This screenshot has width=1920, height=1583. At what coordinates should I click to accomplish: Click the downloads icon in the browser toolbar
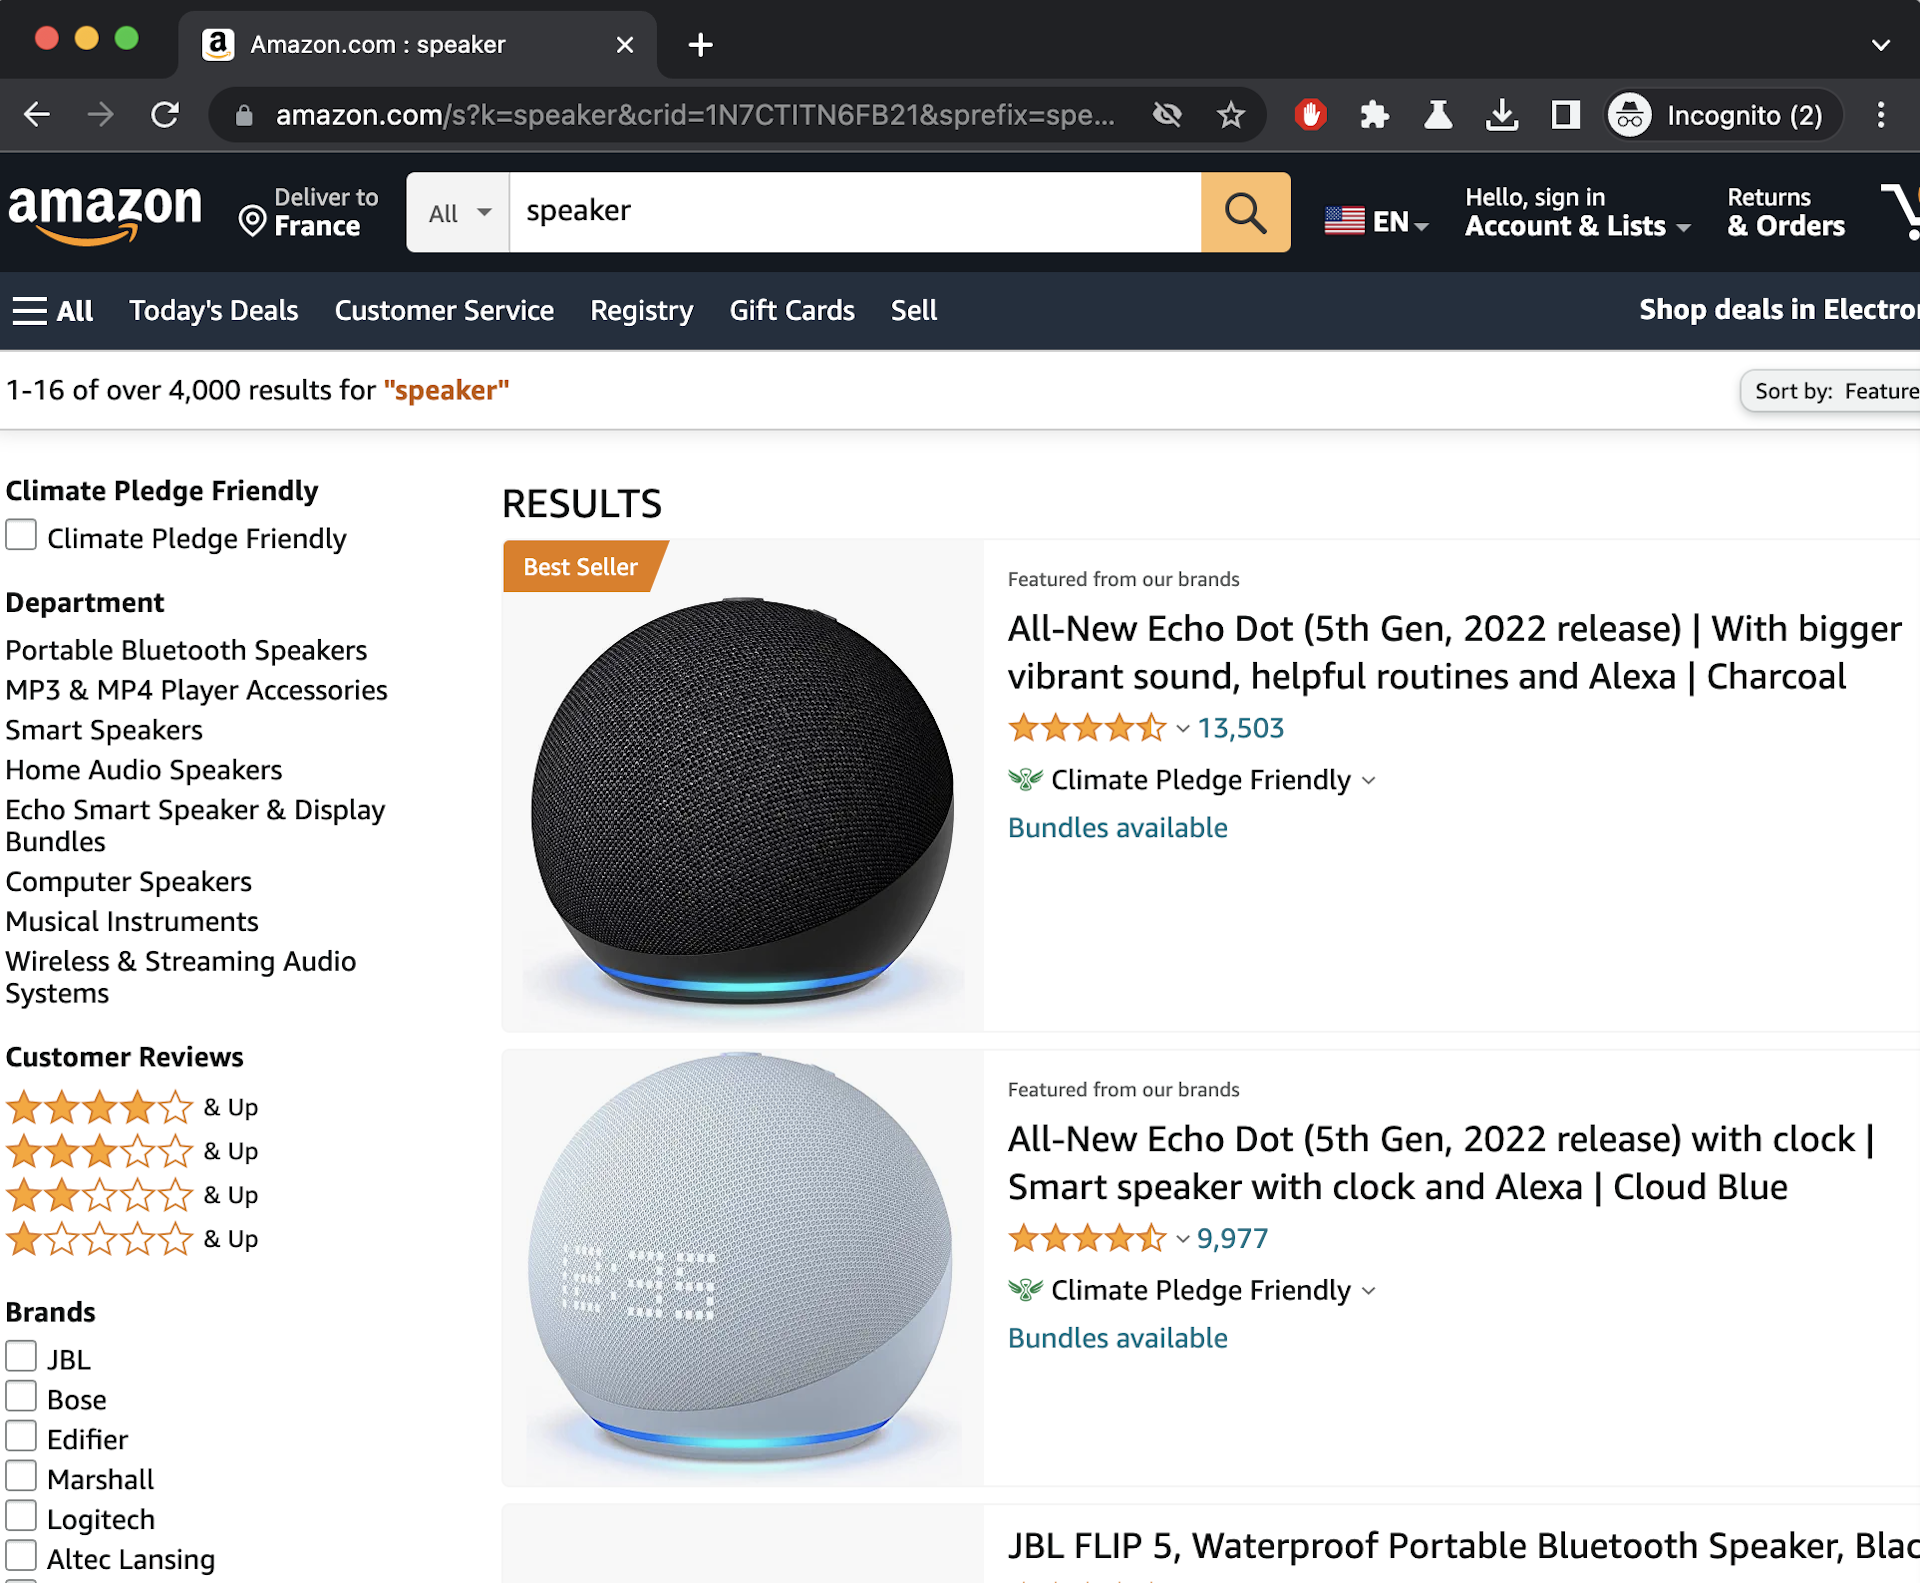coord(1502,114)
